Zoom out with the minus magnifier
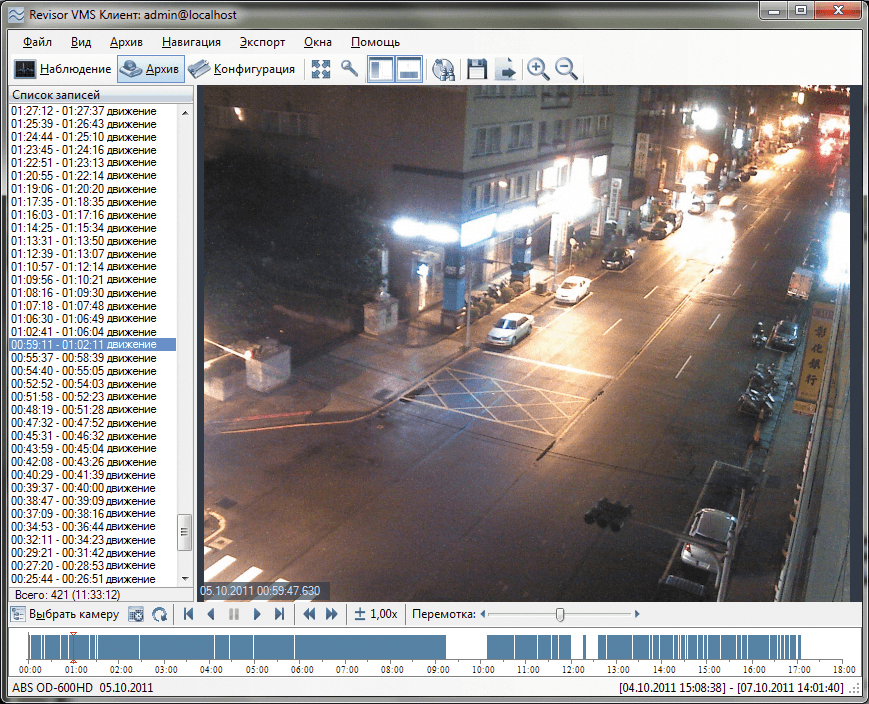Image resolution: width=869 pixels, height=704 pixels. [566, 69]
